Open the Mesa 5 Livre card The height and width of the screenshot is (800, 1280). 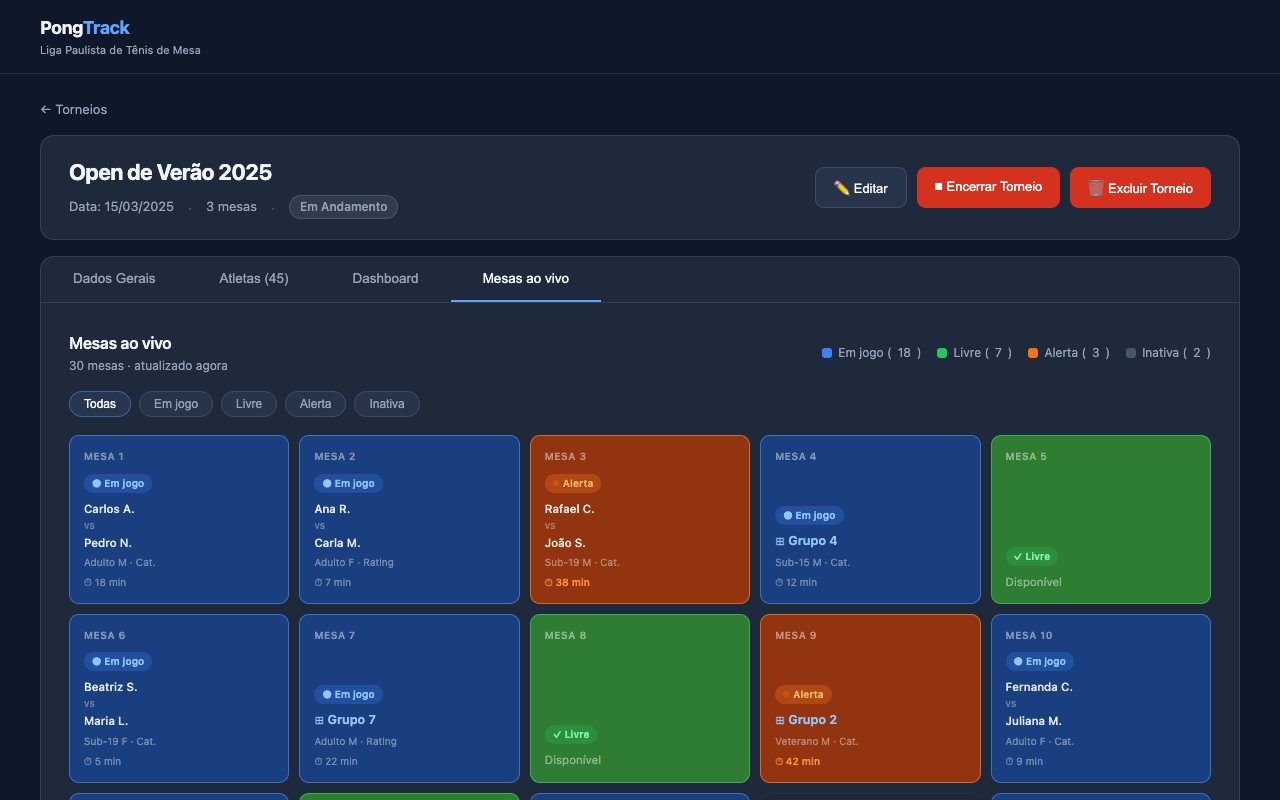[1101, 519]
